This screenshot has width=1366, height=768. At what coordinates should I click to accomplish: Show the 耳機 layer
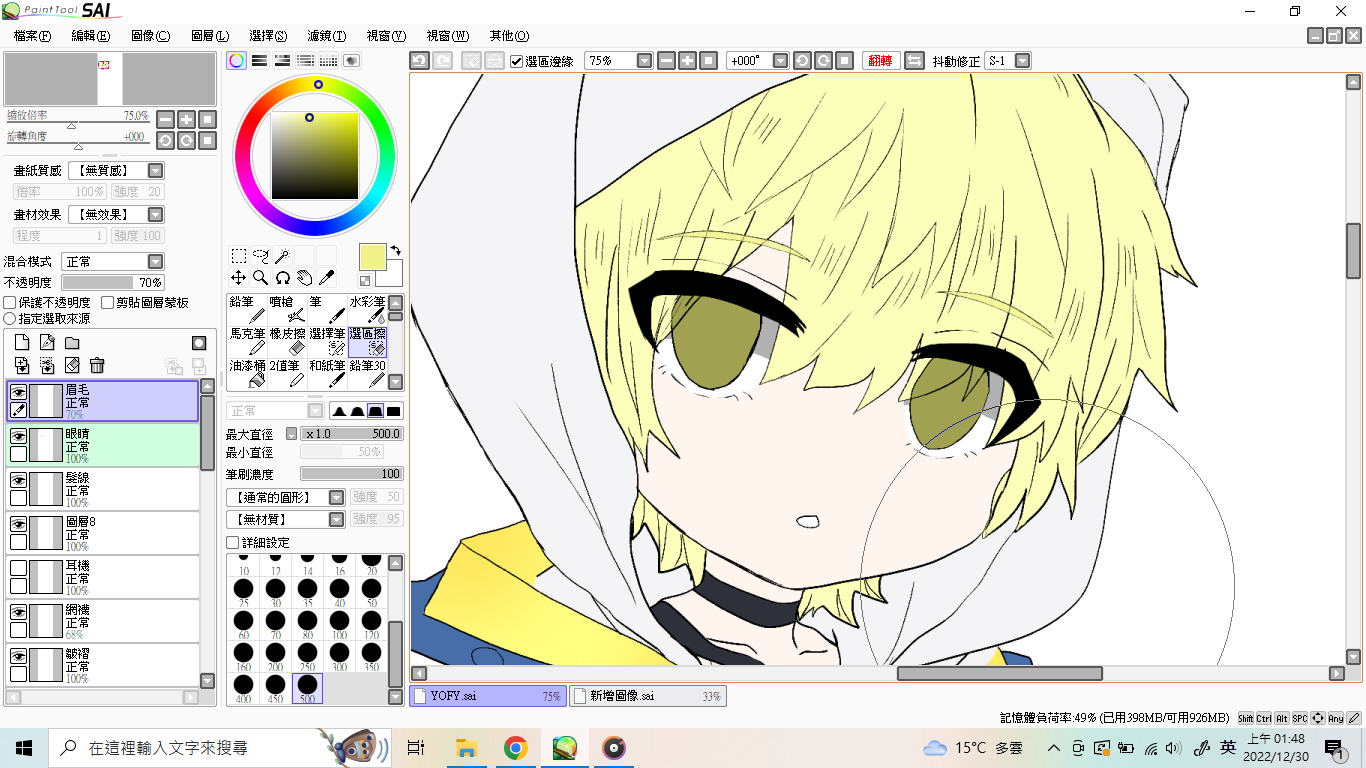(18, 568)
